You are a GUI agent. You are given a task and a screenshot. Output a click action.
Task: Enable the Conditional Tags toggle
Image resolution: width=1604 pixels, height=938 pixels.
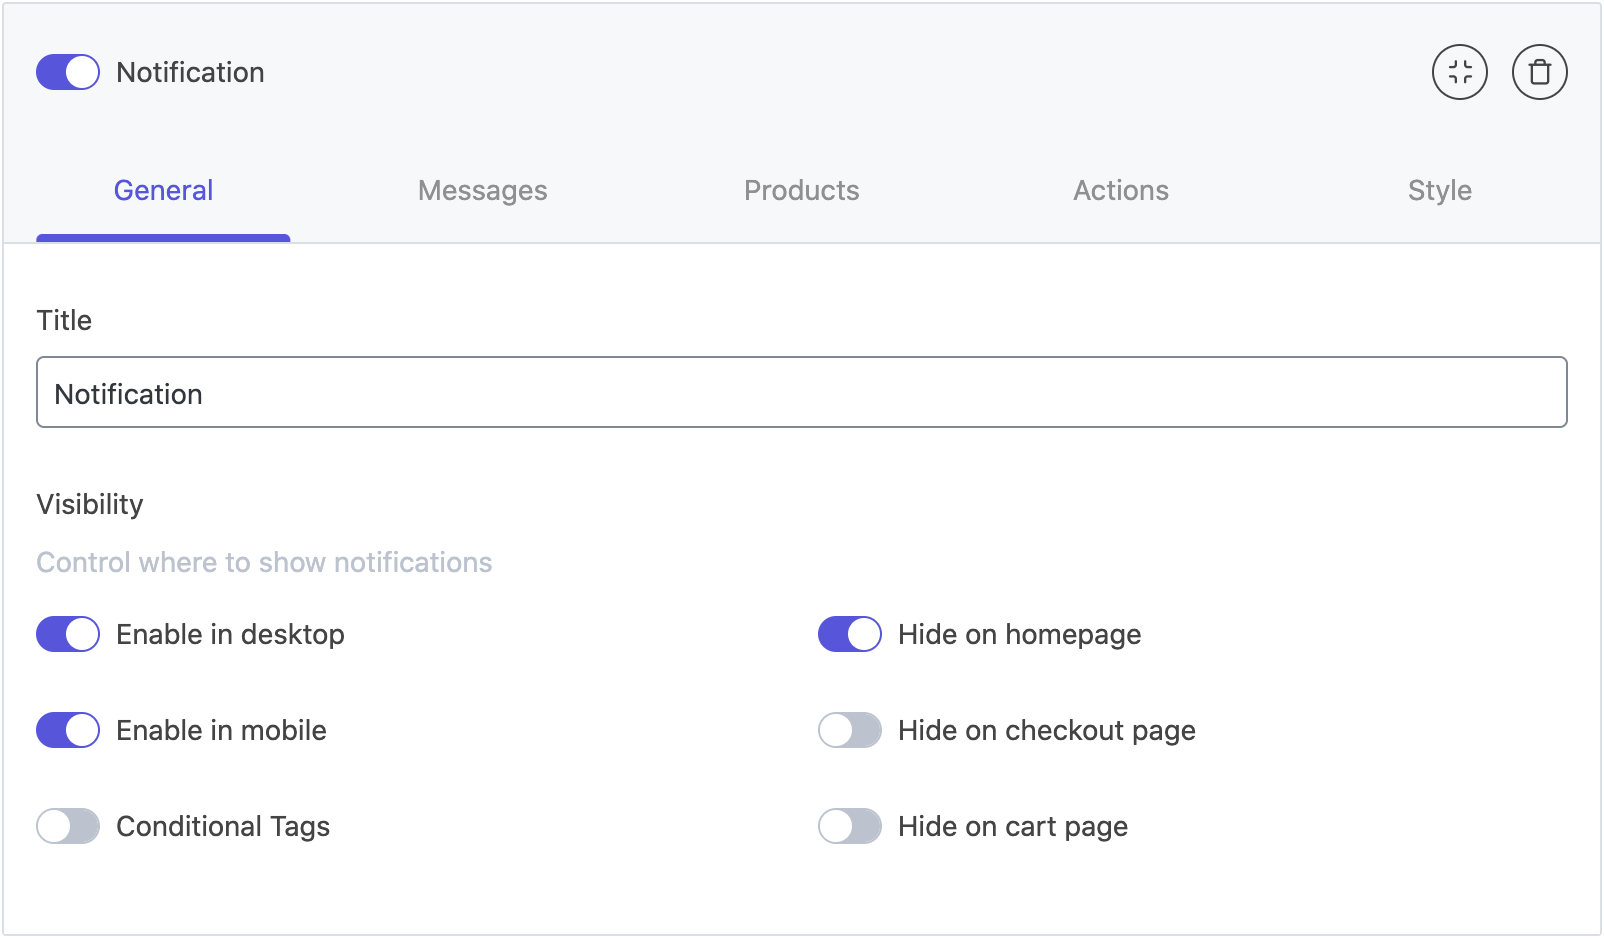point(68,826)
